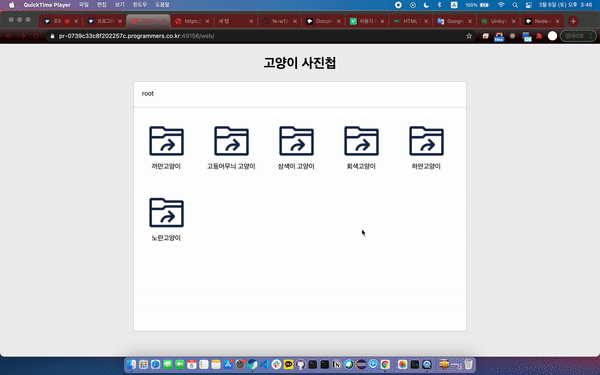Open the input source menu icon

(x=454, y=5)
